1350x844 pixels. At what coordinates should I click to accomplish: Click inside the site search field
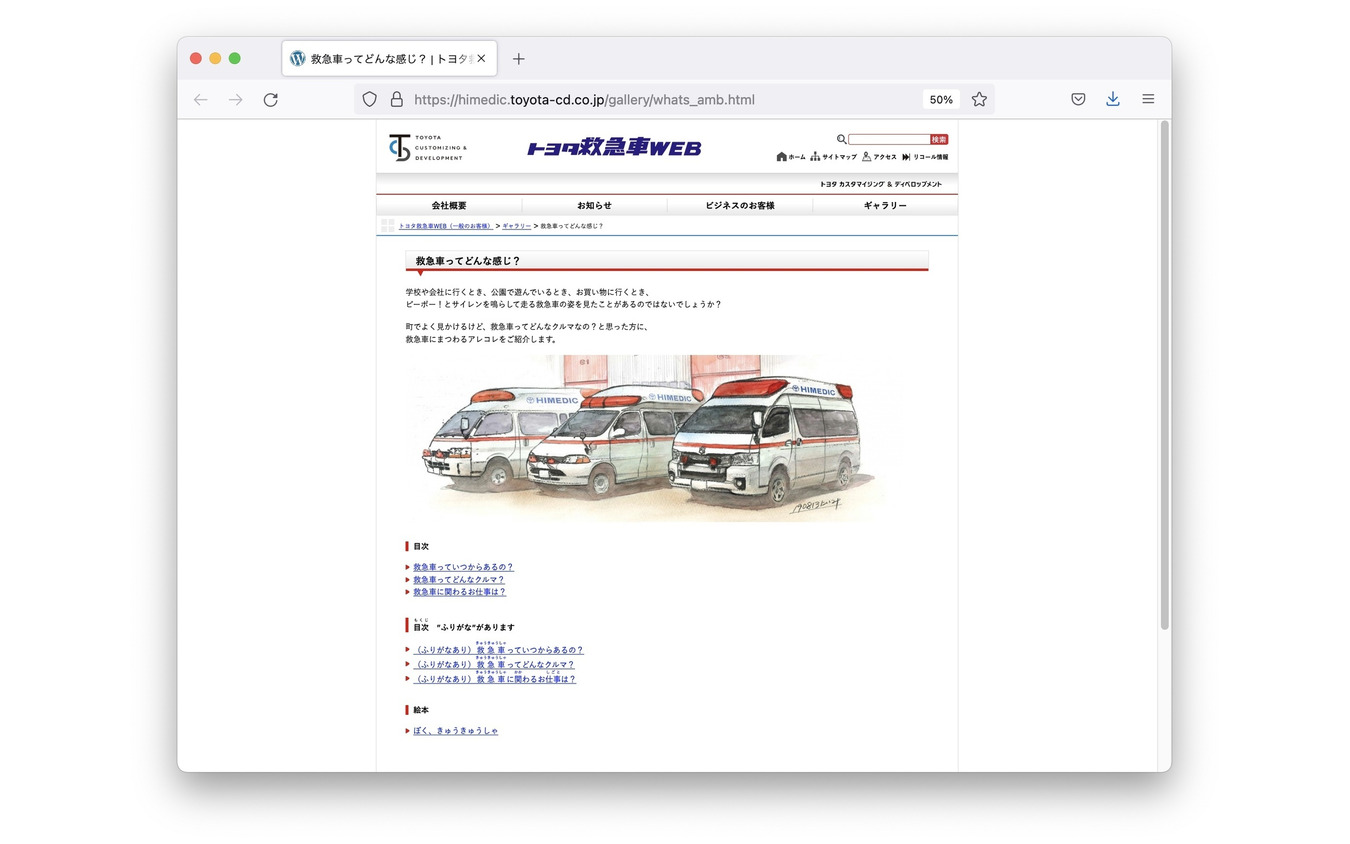pyautogui.click(x=889, y=140)
